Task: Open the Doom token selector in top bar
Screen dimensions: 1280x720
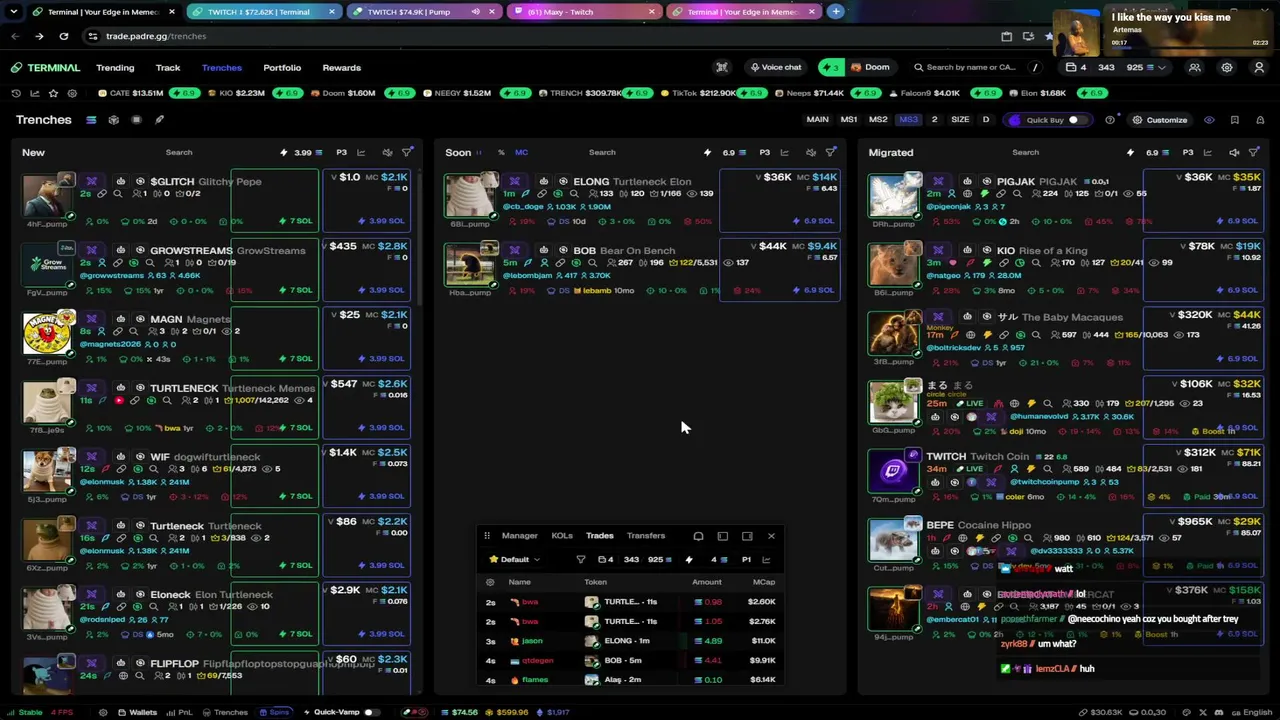Action: click(x=869, y=68)
